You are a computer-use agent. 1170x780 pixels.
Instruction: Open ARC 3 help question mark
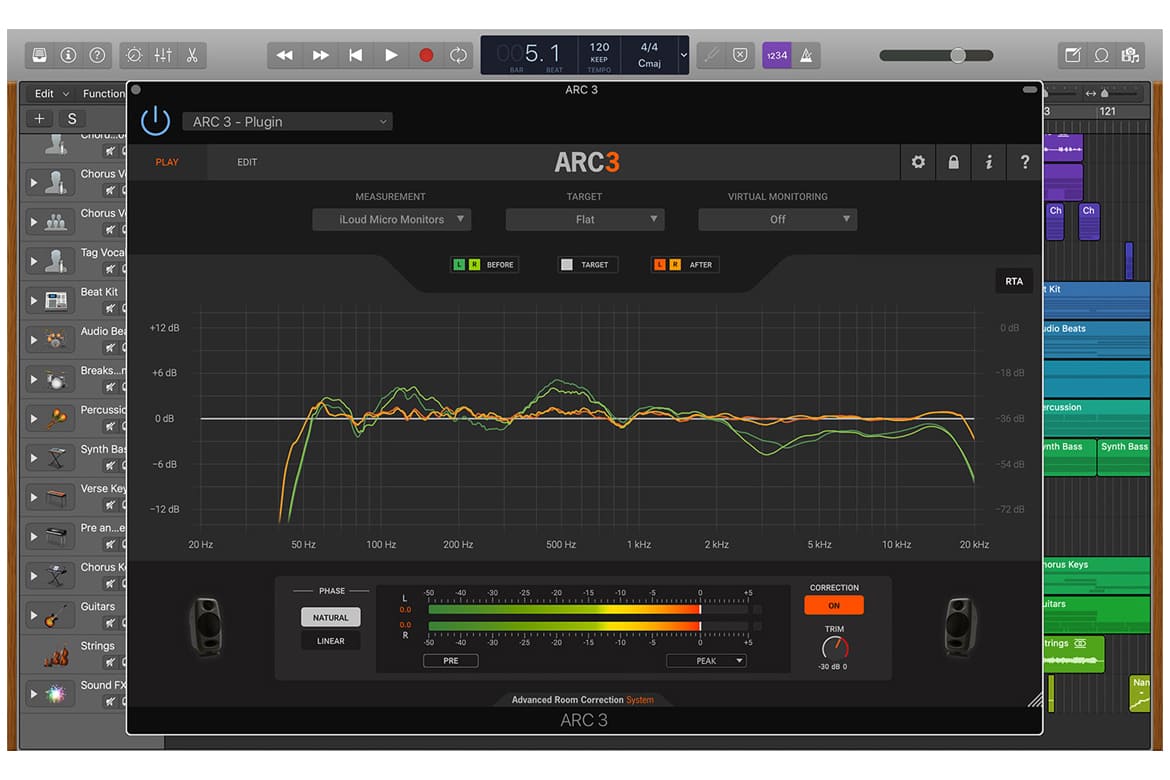pyautogui.click(x=1024, y=162)
